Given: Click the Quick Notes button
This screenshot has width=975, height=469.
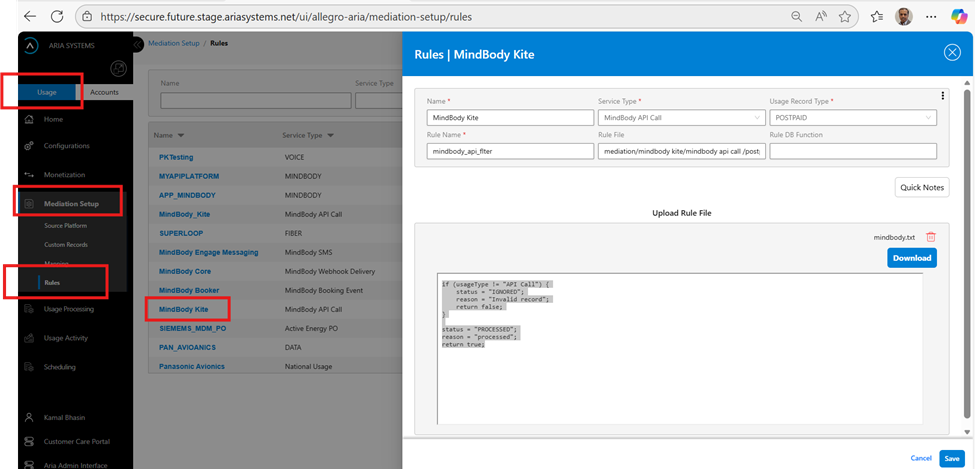Looking at the screenshot, I should pos(922,187).
